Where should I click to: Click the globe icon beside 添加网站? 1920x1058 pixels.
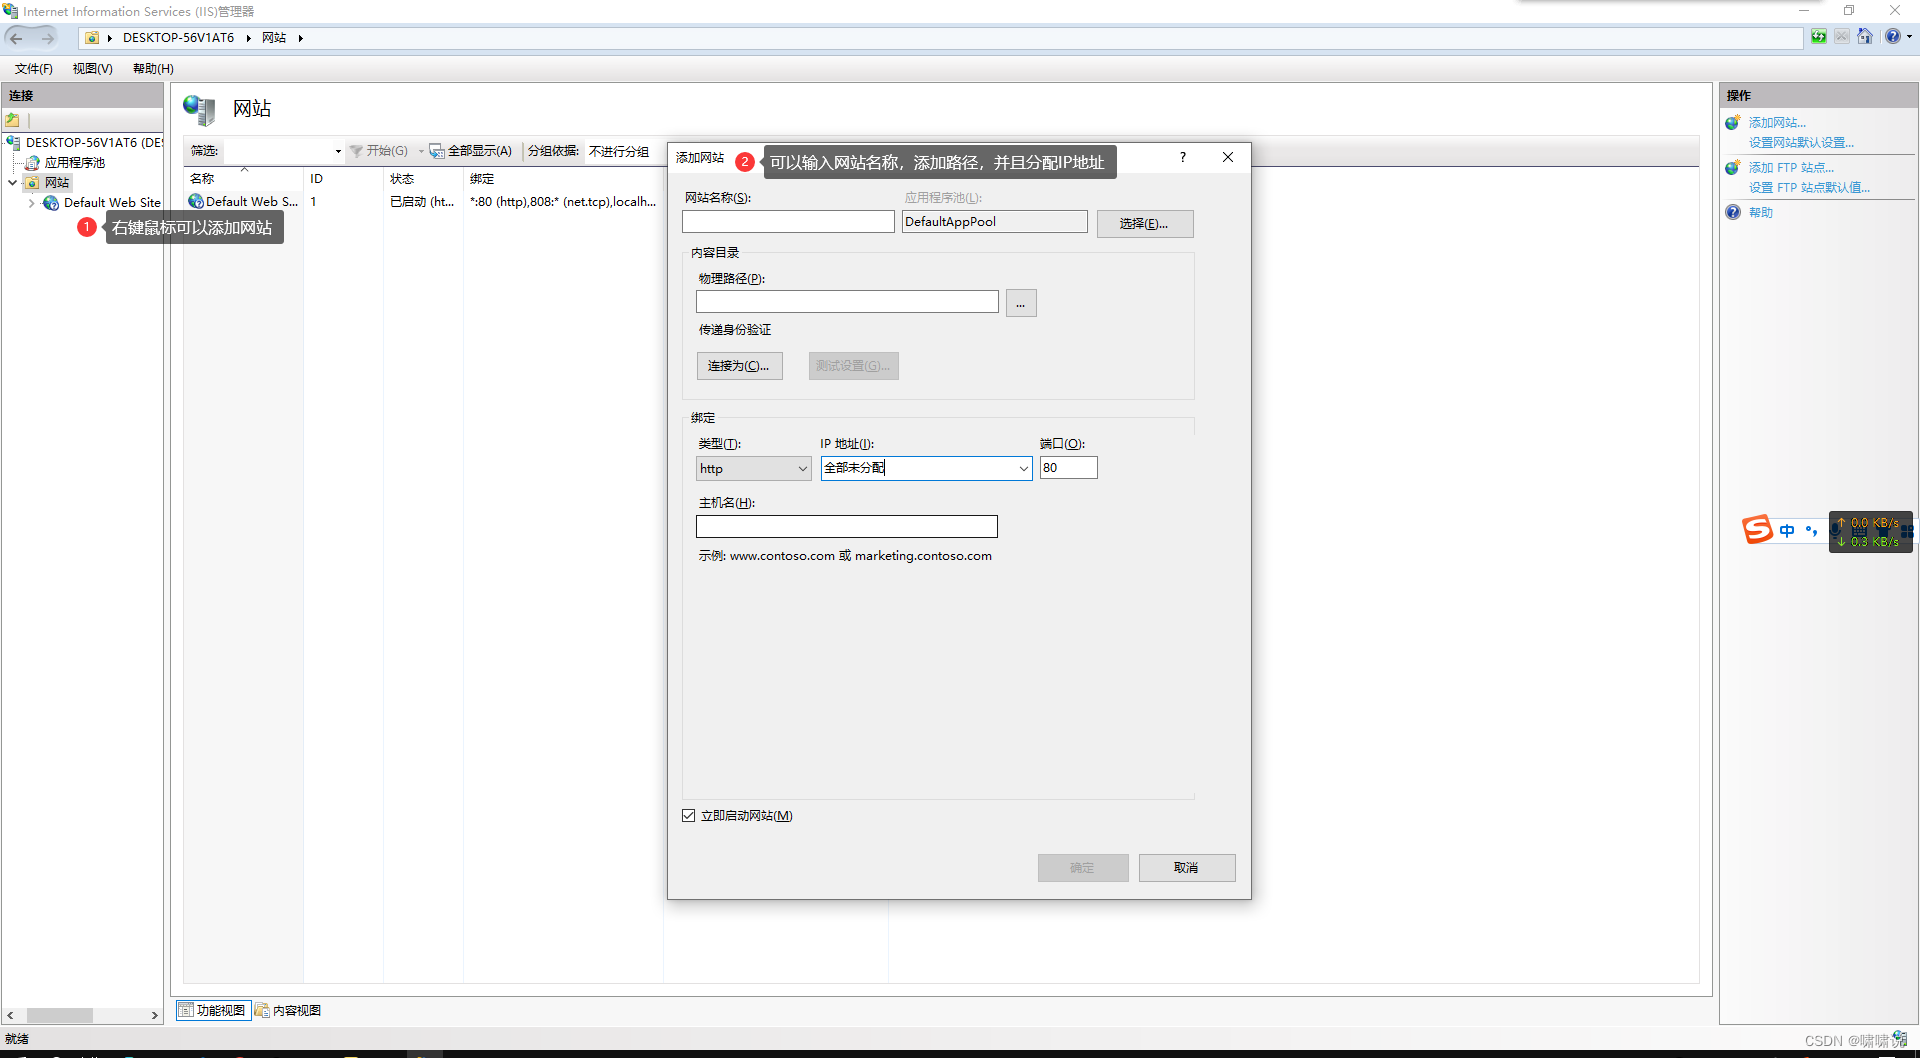point(1733,122)
